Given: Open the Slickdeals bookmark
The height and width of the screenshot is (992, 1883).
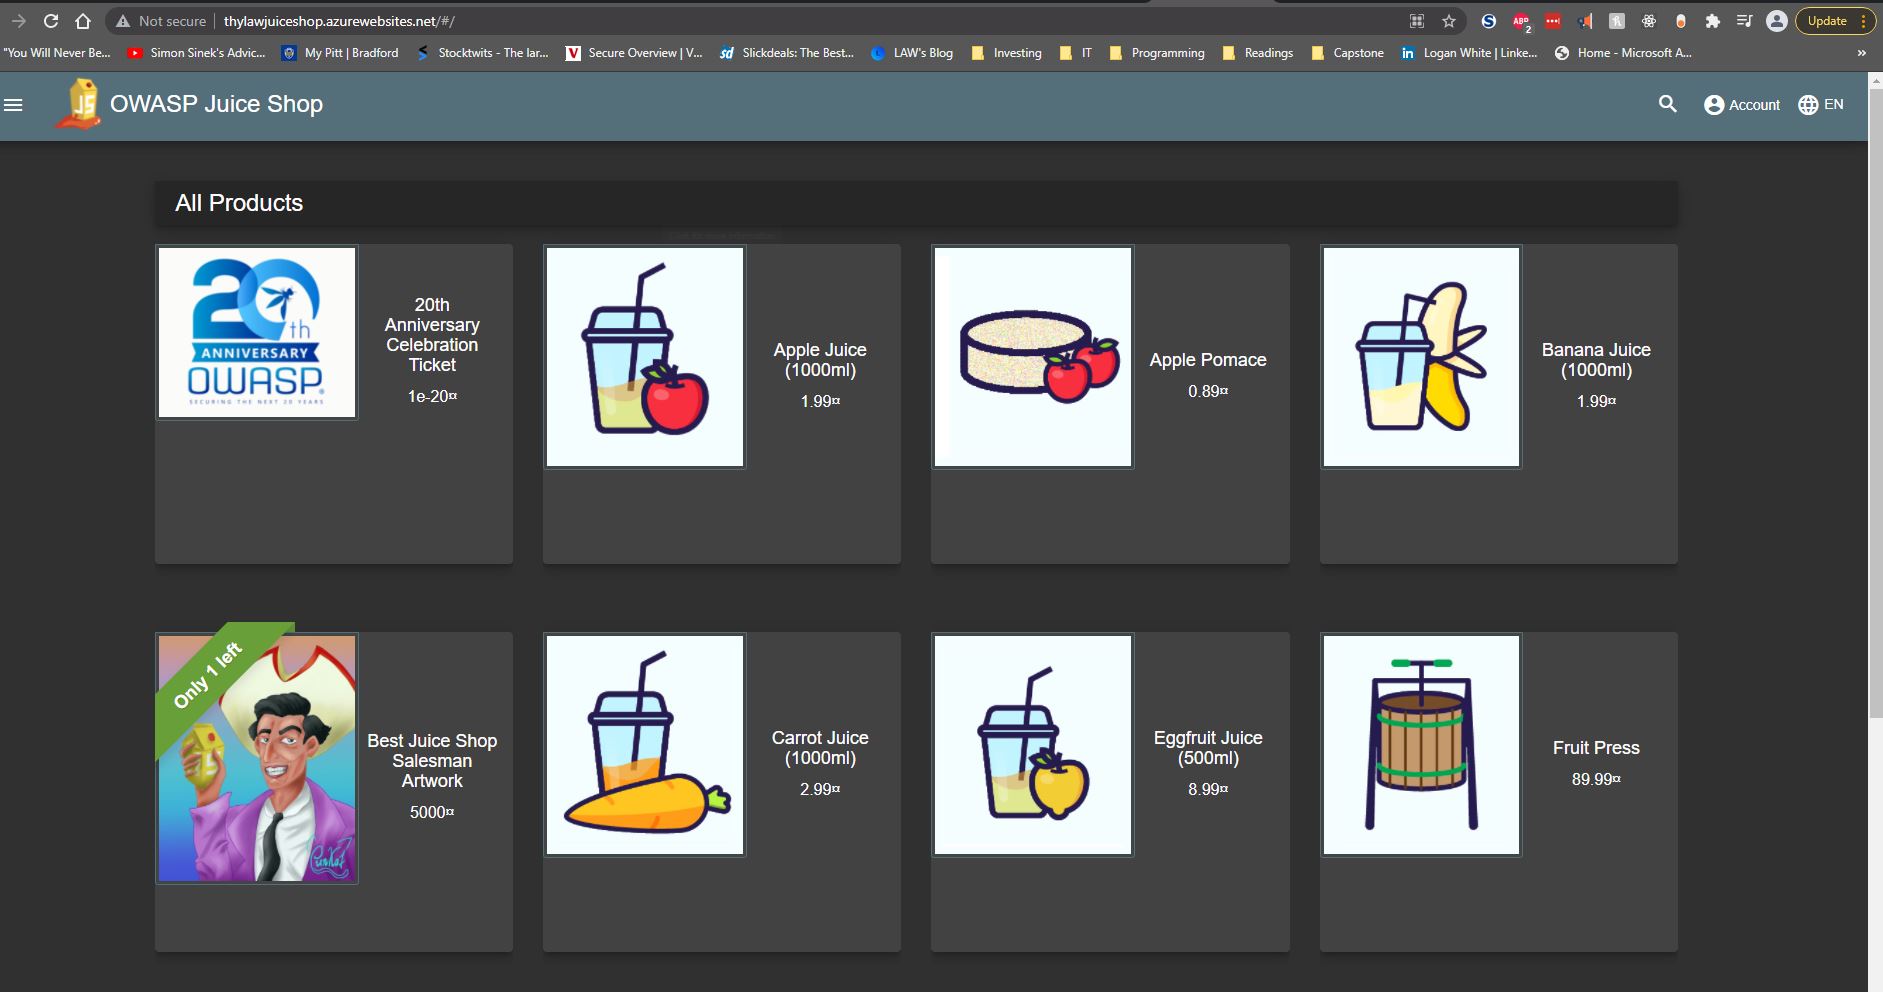Looking at the screenshot, I should coord(787,53).
